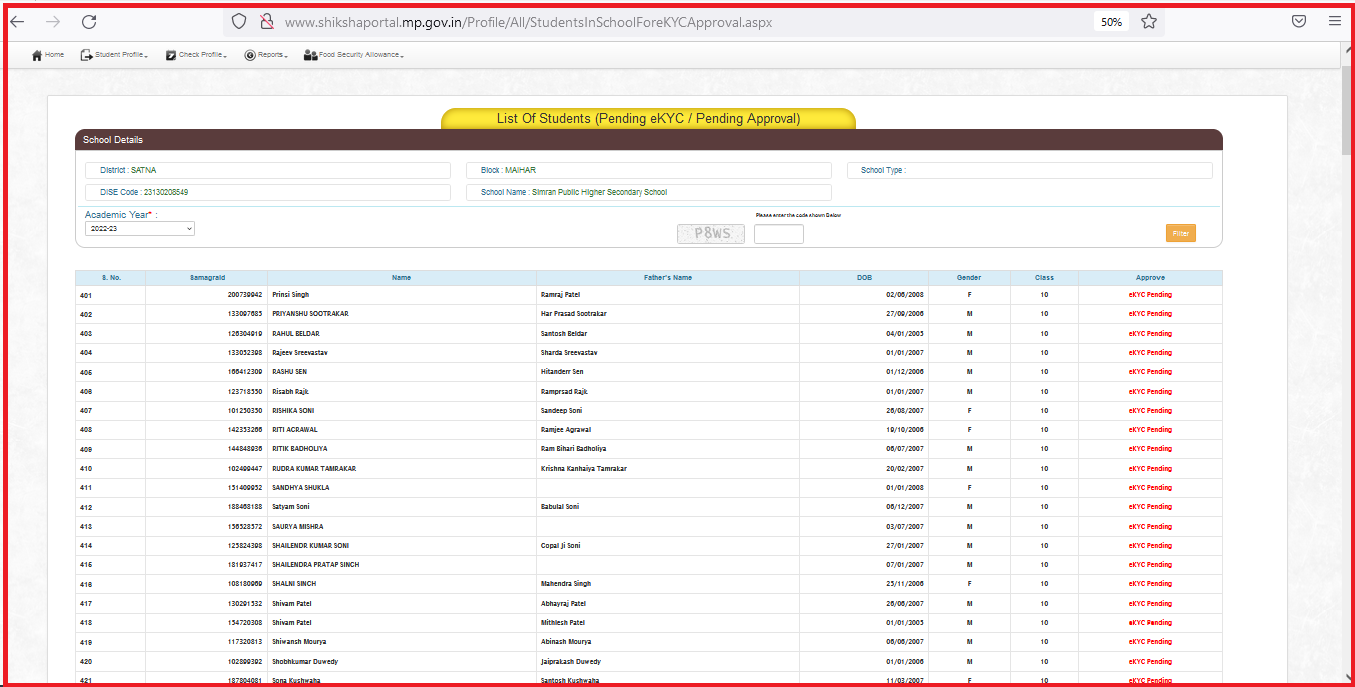Click the browser back arrow
This screenshot has width=1355, height=687.
click(x=17, y=22)
